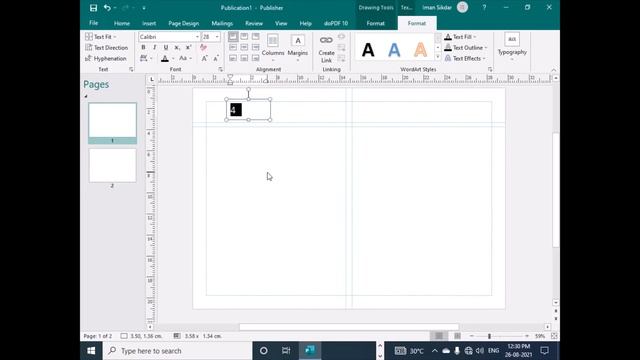This screenshot has height=360, width=640.
Task: Open the Margins dropdown
Action: (298, 47)
